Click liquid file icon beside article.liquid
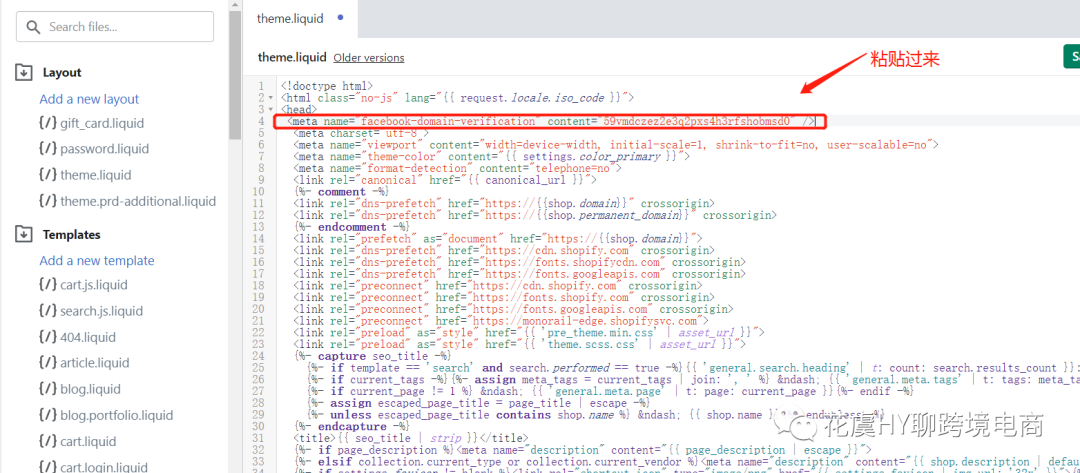The image size is (1080, 473). 48,363
